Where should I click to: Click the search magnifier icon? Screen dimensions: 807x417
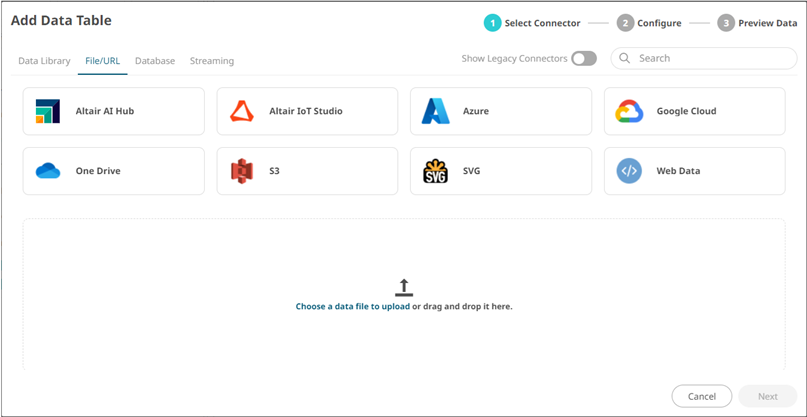pos(625,59)
